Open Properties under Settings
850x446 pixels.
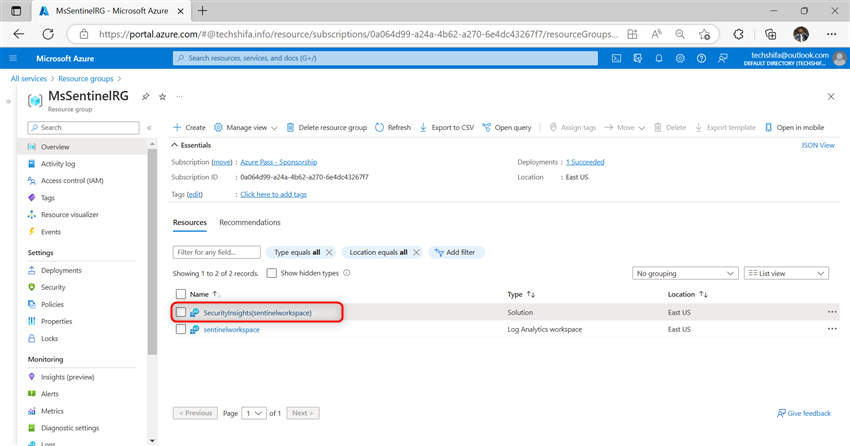pyautogui.click(x=56, y=321)
